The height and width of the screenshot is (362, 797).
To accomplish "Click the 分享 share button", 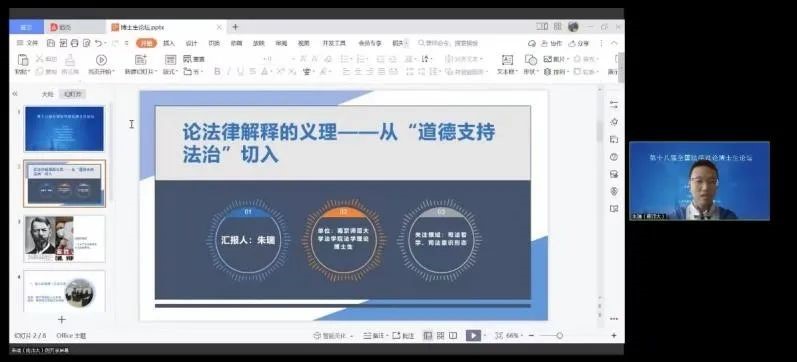I will tap(579, 43).
